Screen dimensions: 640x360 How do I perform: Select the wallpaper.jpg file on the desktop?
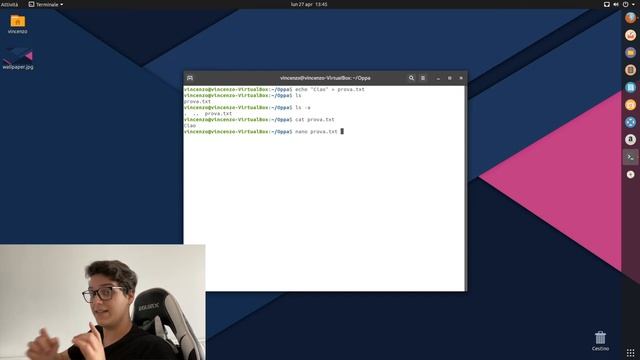18,58
